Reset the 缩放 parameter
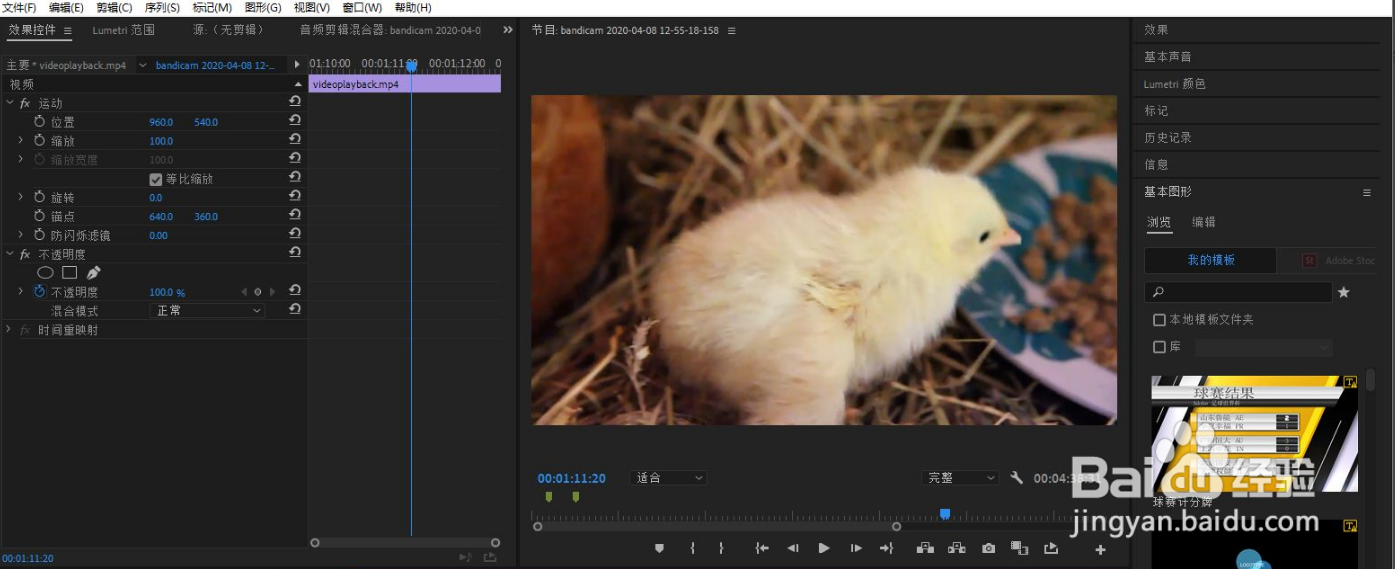This screenshot has width=1395, height=569. 295,140
